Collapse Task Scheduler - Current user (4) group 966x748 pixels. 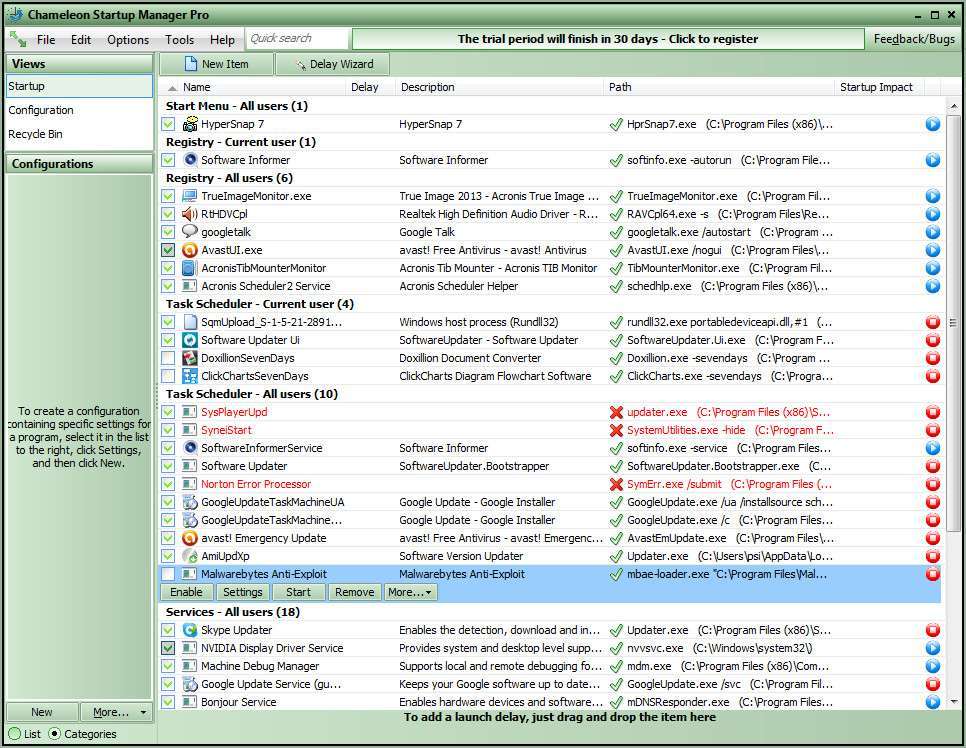(x=259, y=304)
